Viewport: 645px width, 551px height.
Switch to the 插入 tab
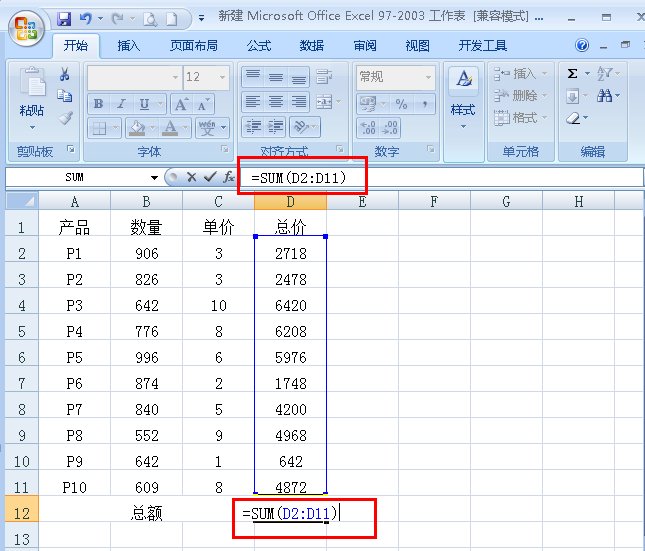point(128,46)
